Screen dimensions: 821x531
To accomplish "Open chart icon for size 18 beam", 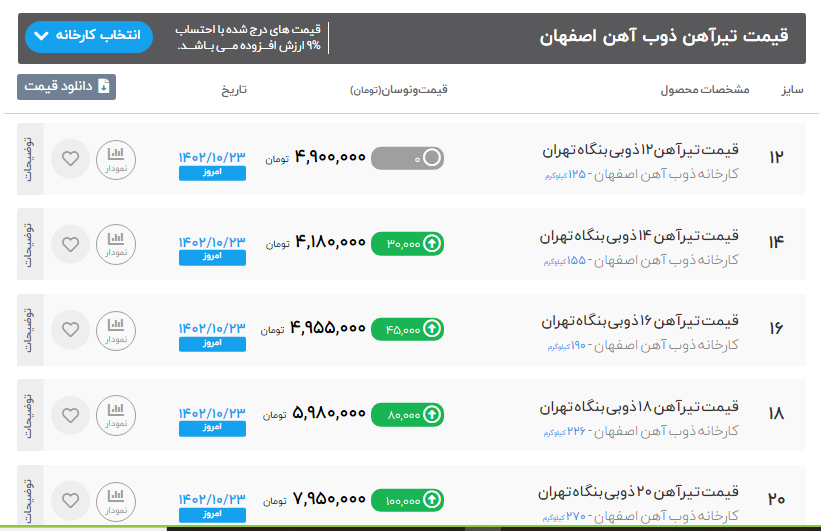I will point(116,413).
